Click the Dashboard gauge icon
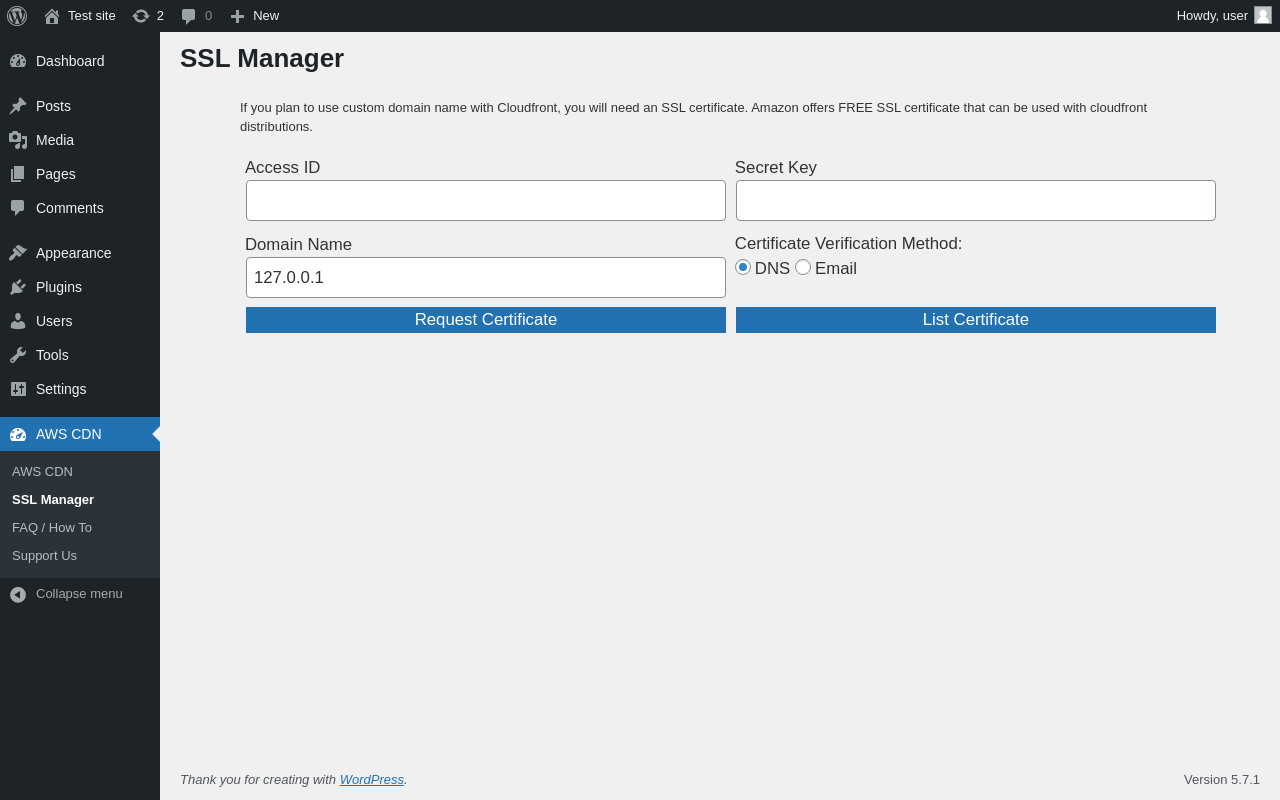1280x800 pixels. pos(18,61)
